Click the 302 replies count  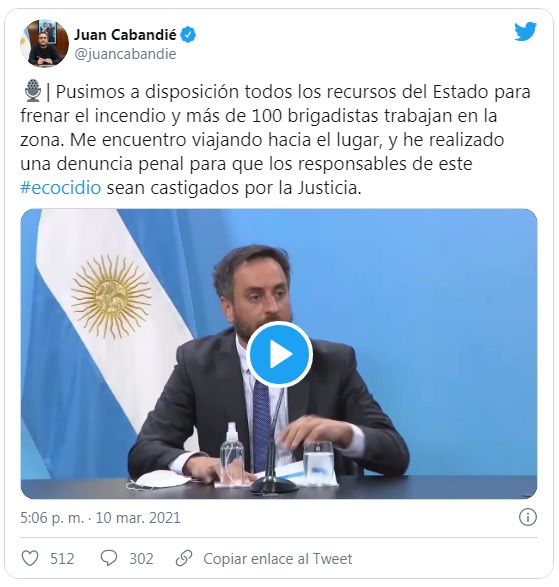coord(141,559)
